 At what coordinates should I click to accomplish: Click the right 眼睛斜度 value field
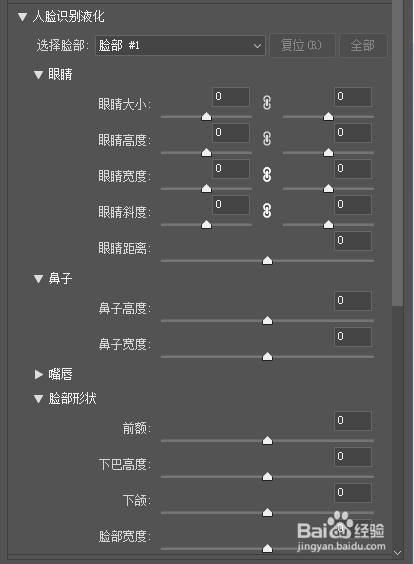click(x=353, y=205)
